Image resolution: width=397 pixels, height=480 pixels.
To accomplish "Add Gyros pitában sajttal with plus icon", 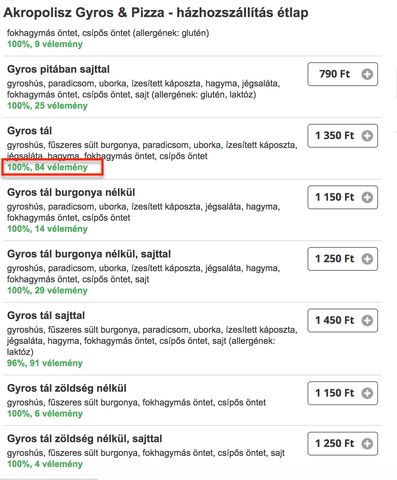I will [367, 74].
